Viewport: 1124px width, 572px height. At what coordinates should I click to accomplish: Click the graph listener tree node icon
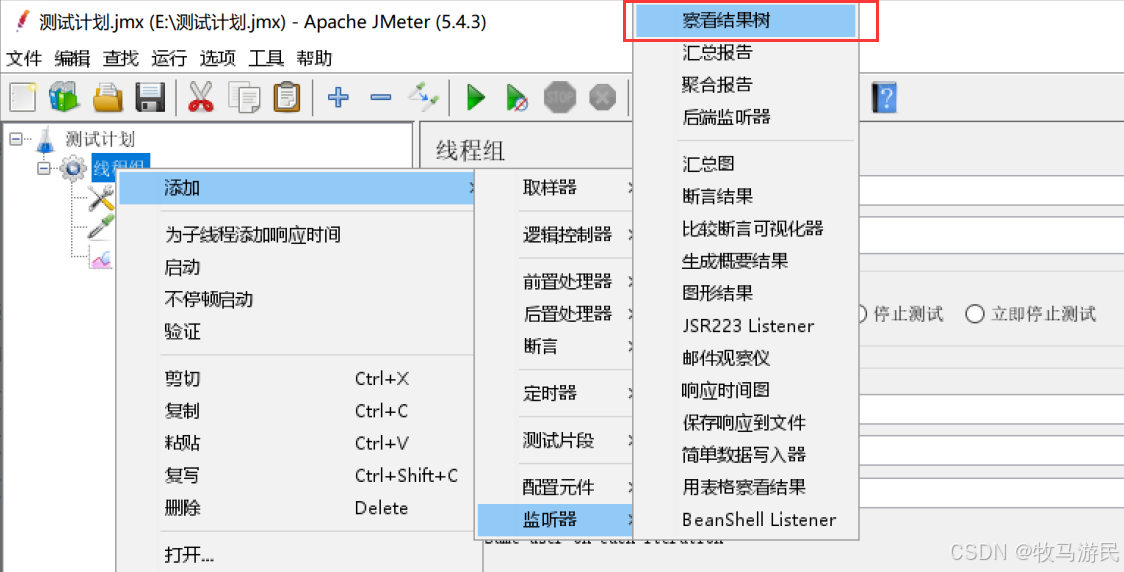[x=101, y=256]
